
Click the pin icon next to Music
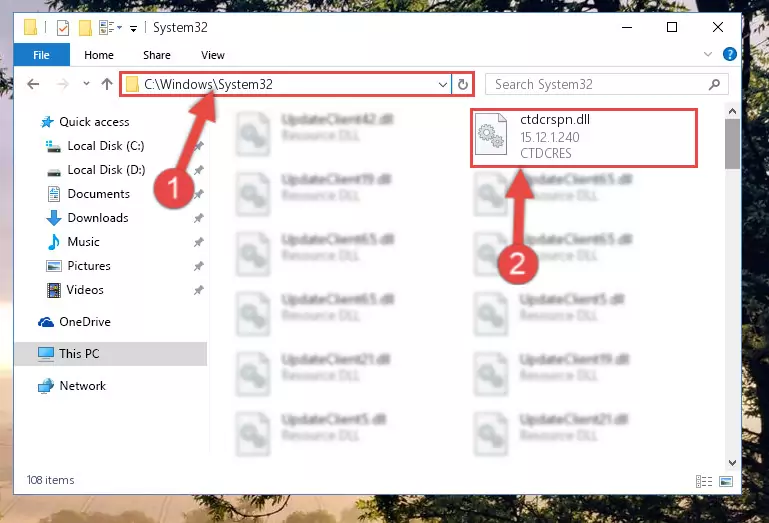[199, 242]
